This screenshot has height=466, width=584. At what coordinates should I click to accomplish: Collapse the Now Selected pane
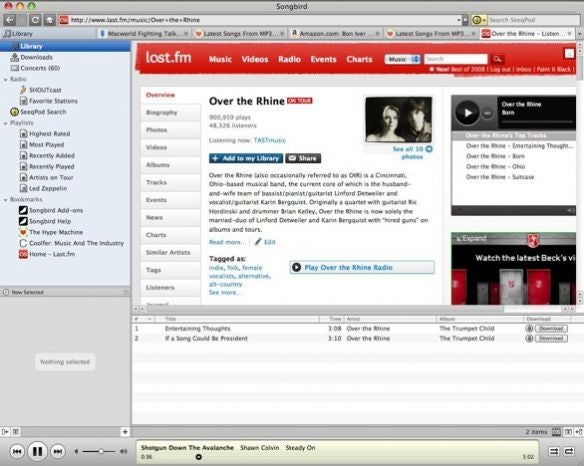coord(126,292)
